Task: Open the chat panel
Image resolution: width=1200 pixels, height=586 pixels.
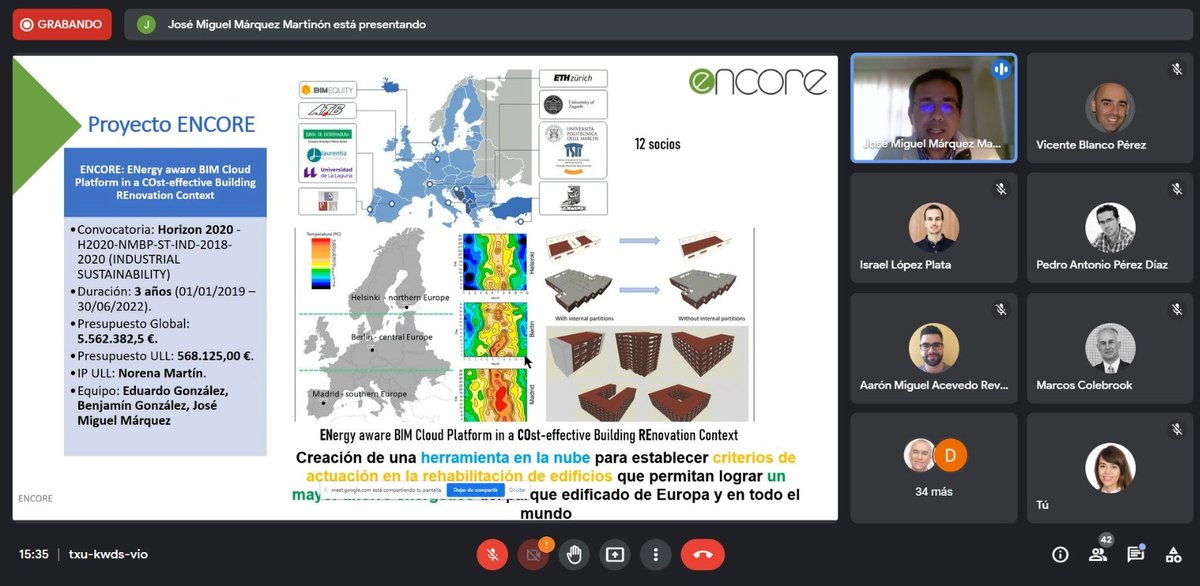Action: pos(1136,554)
